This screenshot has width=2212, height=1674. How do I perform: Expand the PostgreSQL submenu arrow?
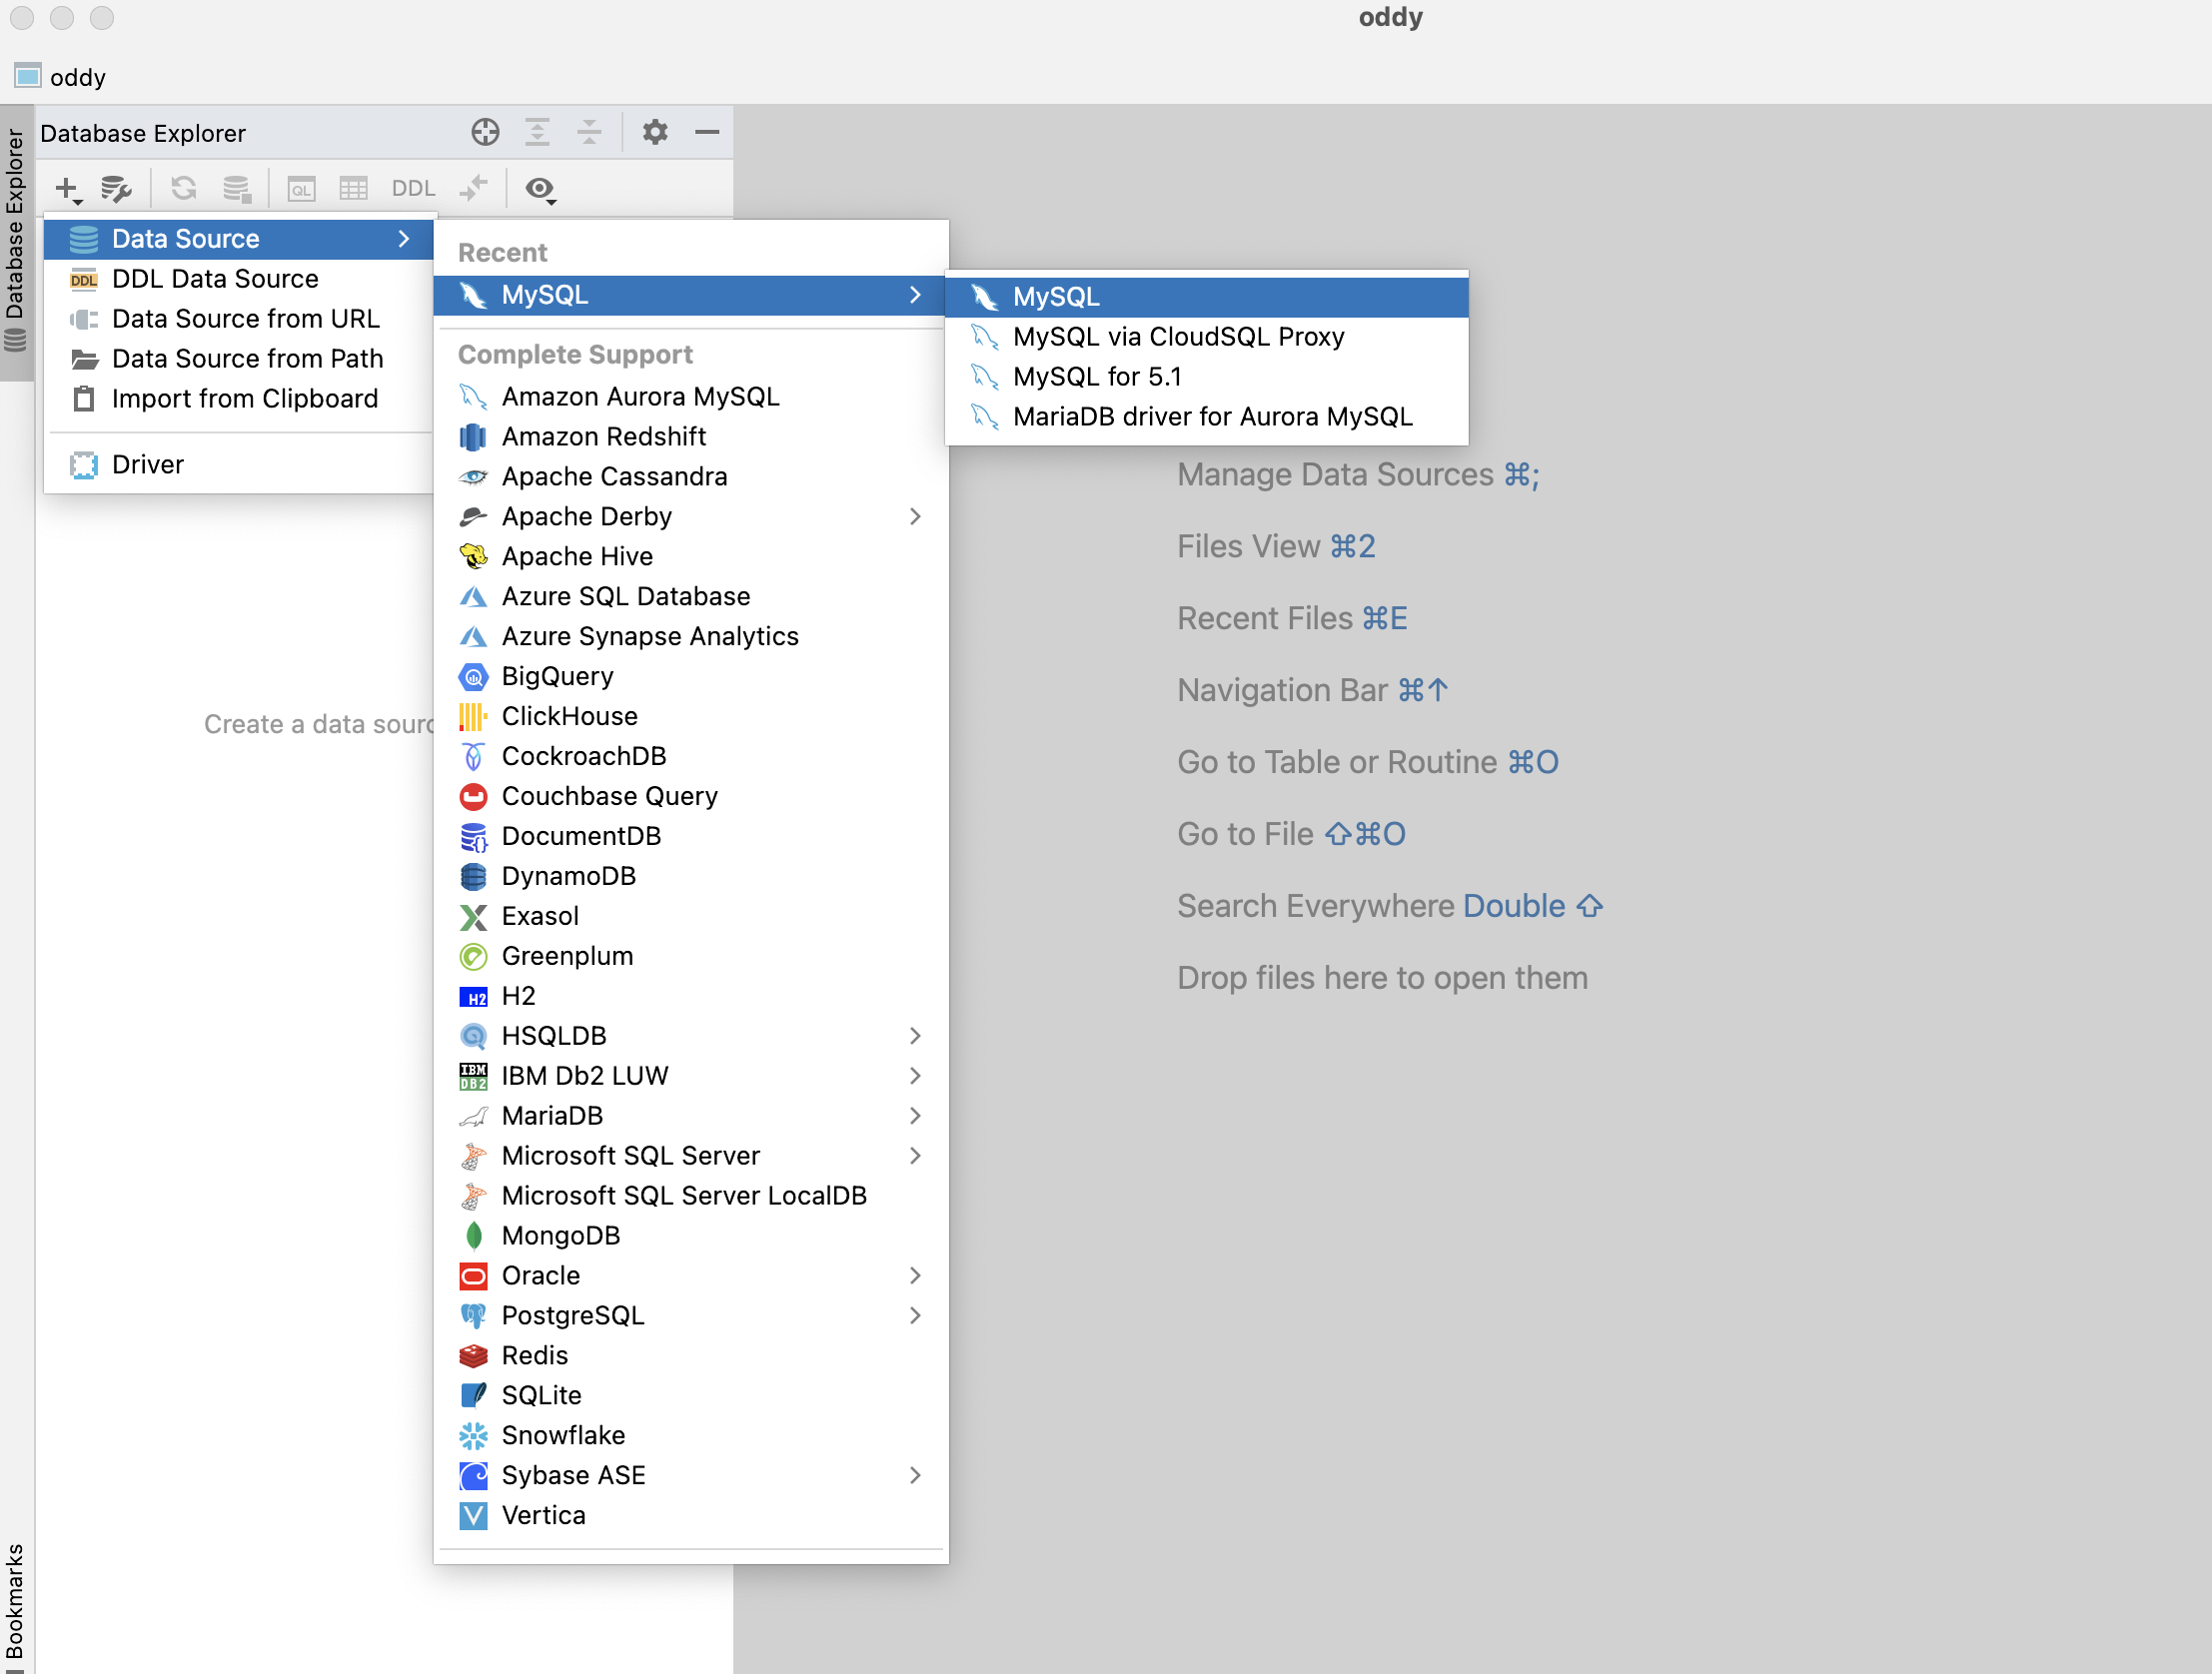coord(914,1315)
